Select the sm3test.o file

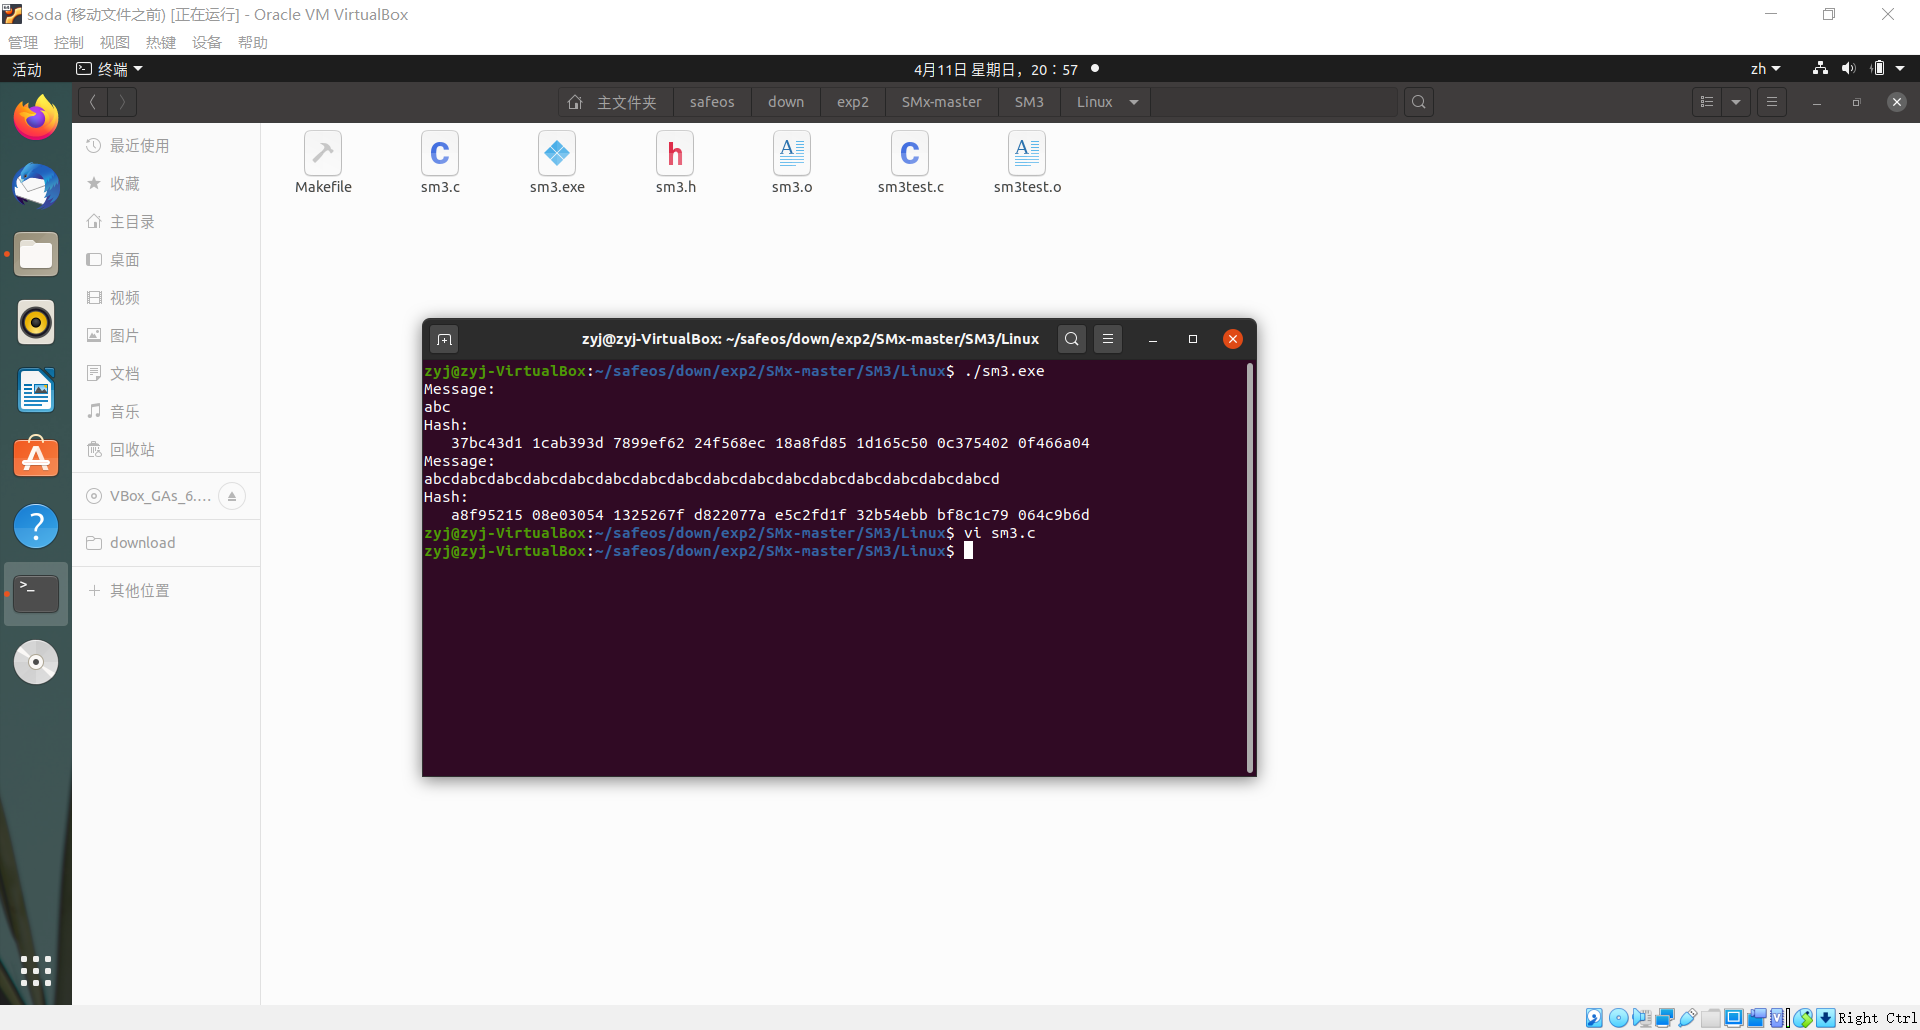click(1027, 163)
